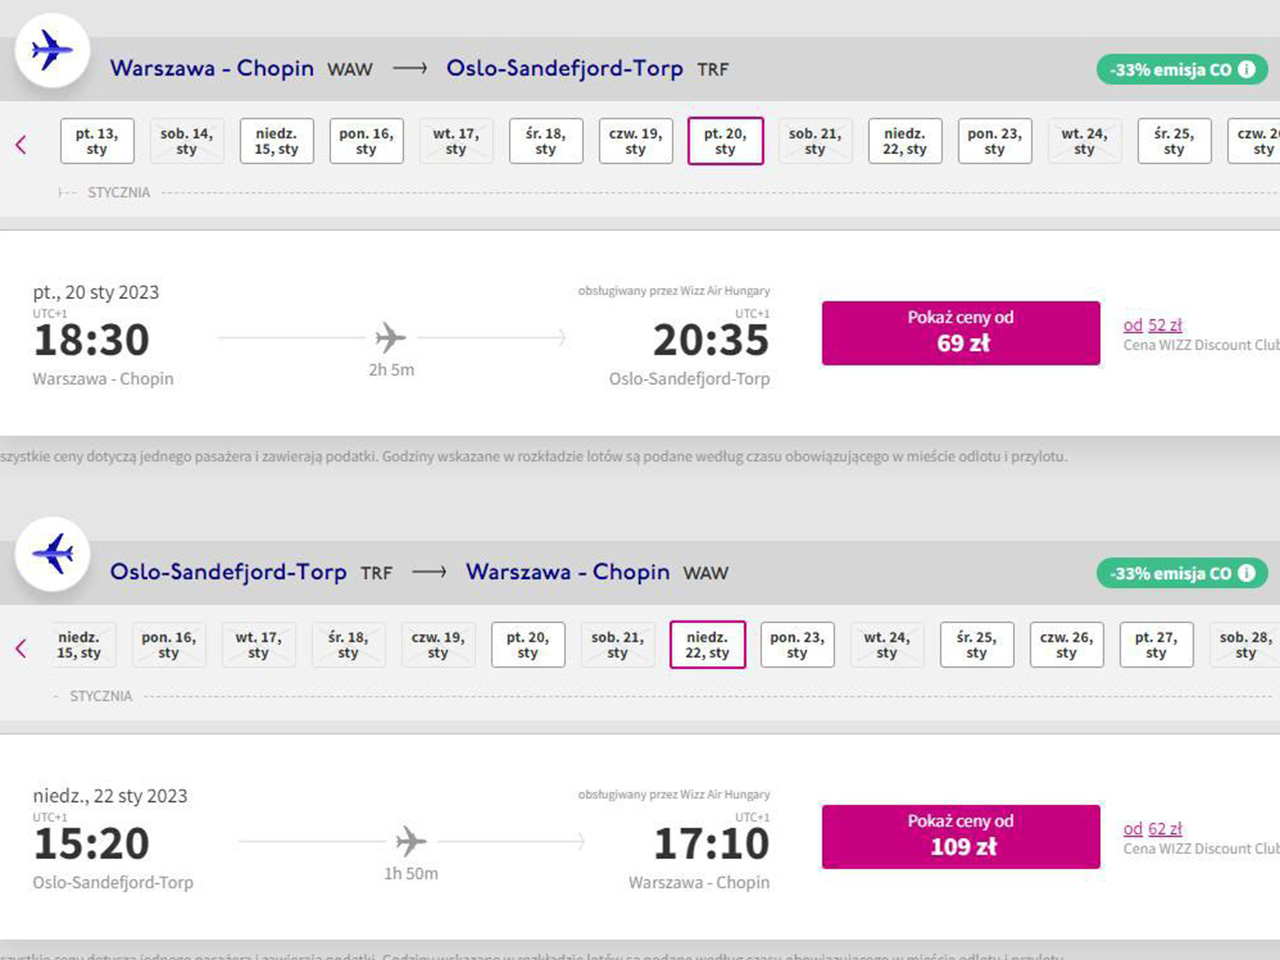The height and width of the screenshot is (960, 1280).
Task: Select return date pt. 20, sty
Action: tap(528, 645)
